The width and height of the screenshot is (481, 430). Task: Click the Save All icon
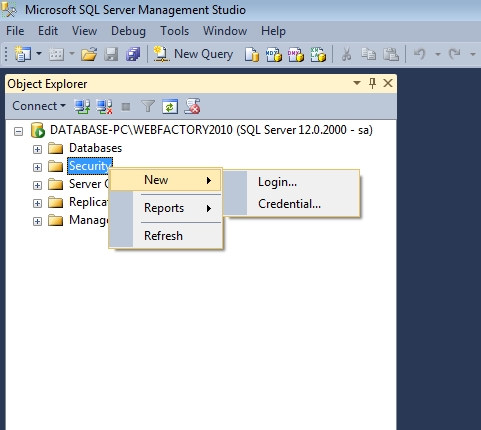(133, 54)
